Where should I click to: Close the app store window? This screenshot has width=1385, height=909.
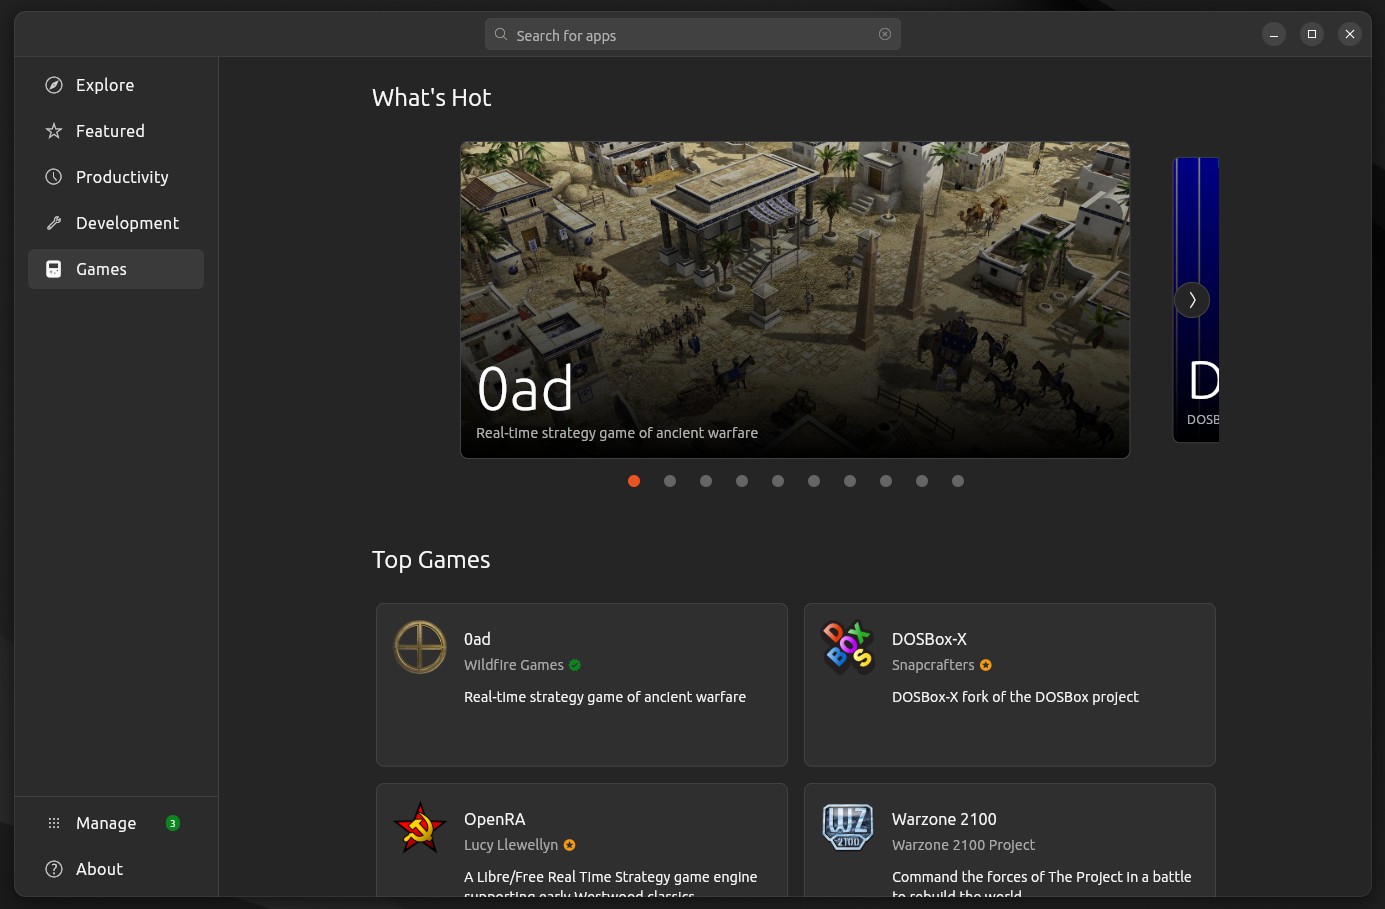tap(1350, 34)
